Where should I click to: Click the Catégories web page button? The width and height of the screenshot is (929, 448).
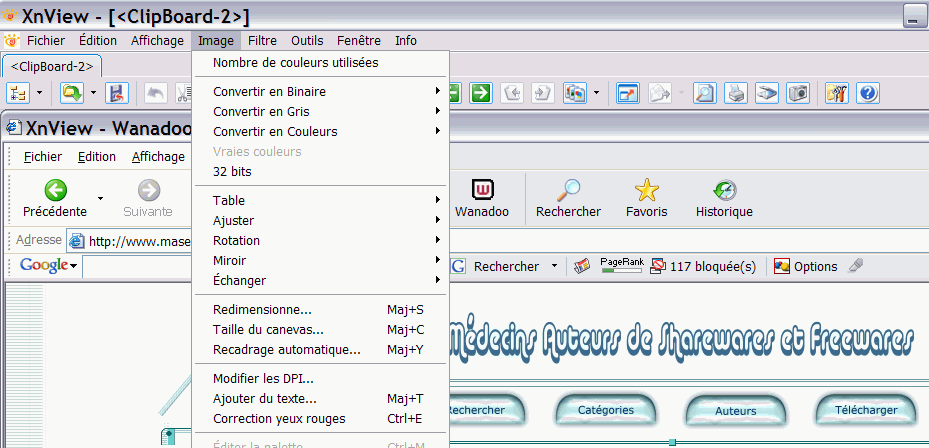pos(606,410)
